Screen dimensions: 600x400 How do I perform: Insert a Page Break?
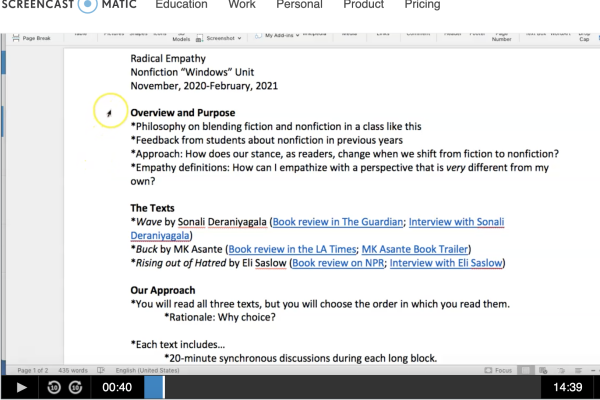[31, 37]
